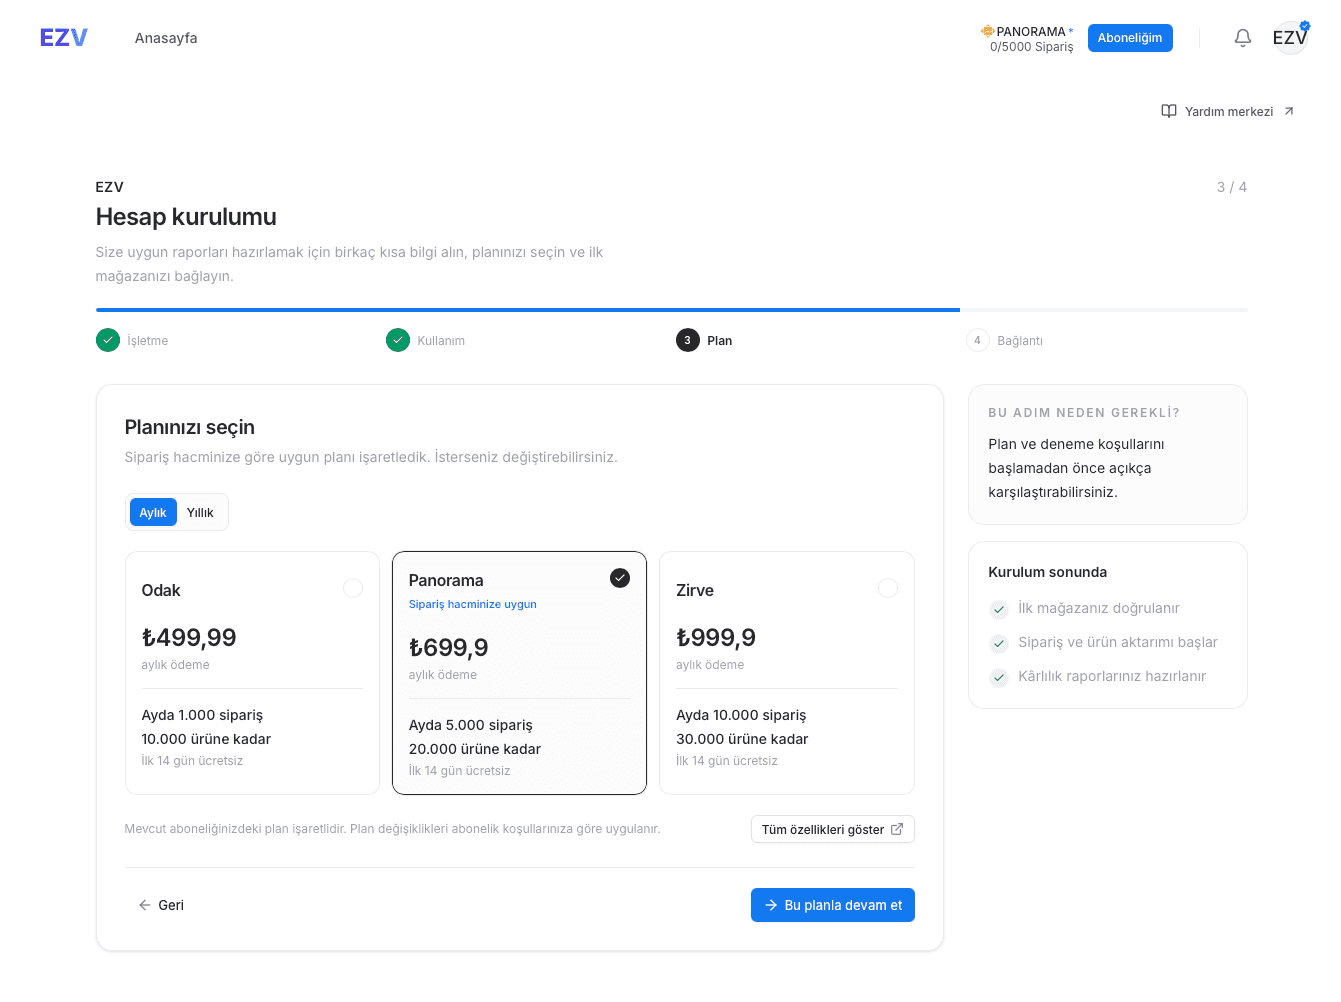Screen dimensions: 1341x1002
Task: Click the Yardım merkezi book icon
Action: pyautogui.click(x=1169, y=111)
